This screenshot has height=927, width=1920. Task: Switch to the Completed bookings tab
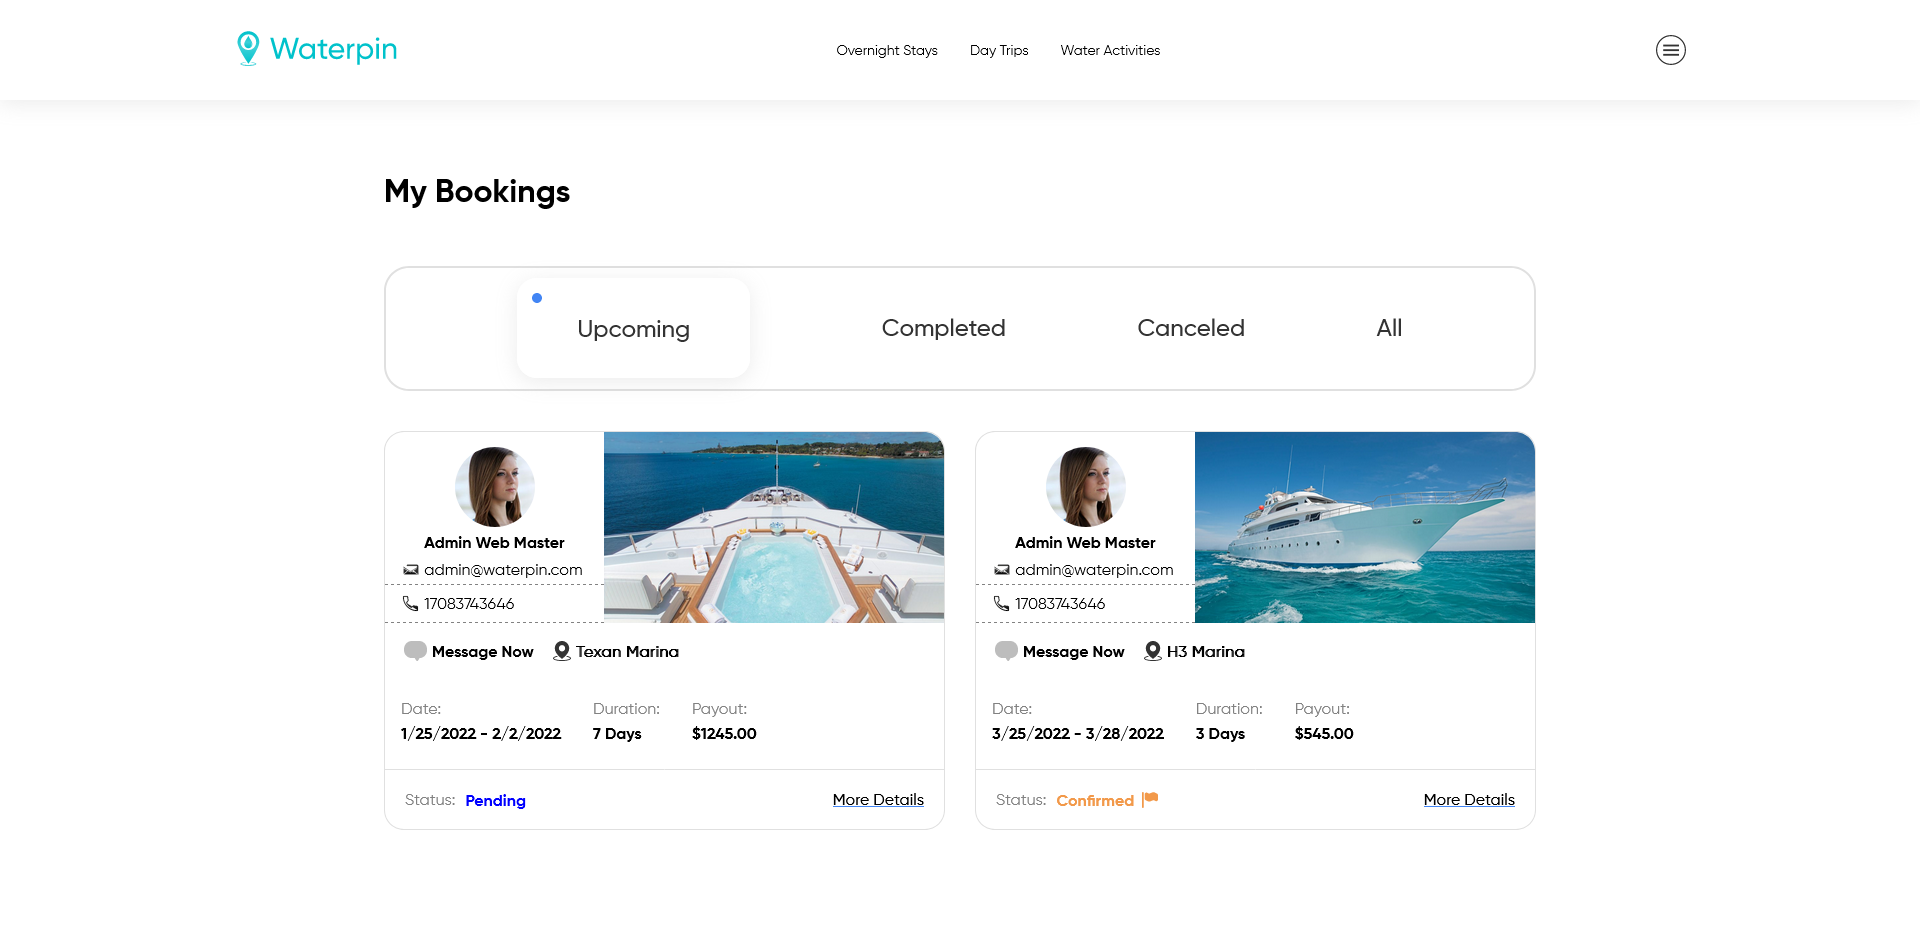(943, 328)
